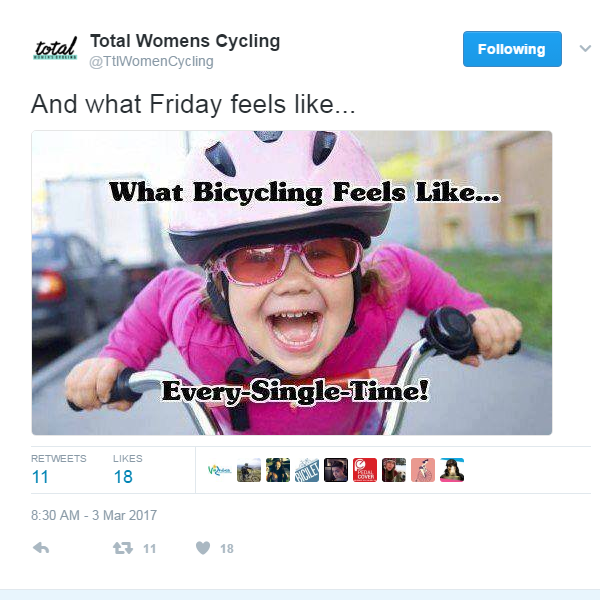The width and height of the screenshot is (600, 600).
Task: Click the dark portrait avatar beside Bicicley
Action: [336, 470]
